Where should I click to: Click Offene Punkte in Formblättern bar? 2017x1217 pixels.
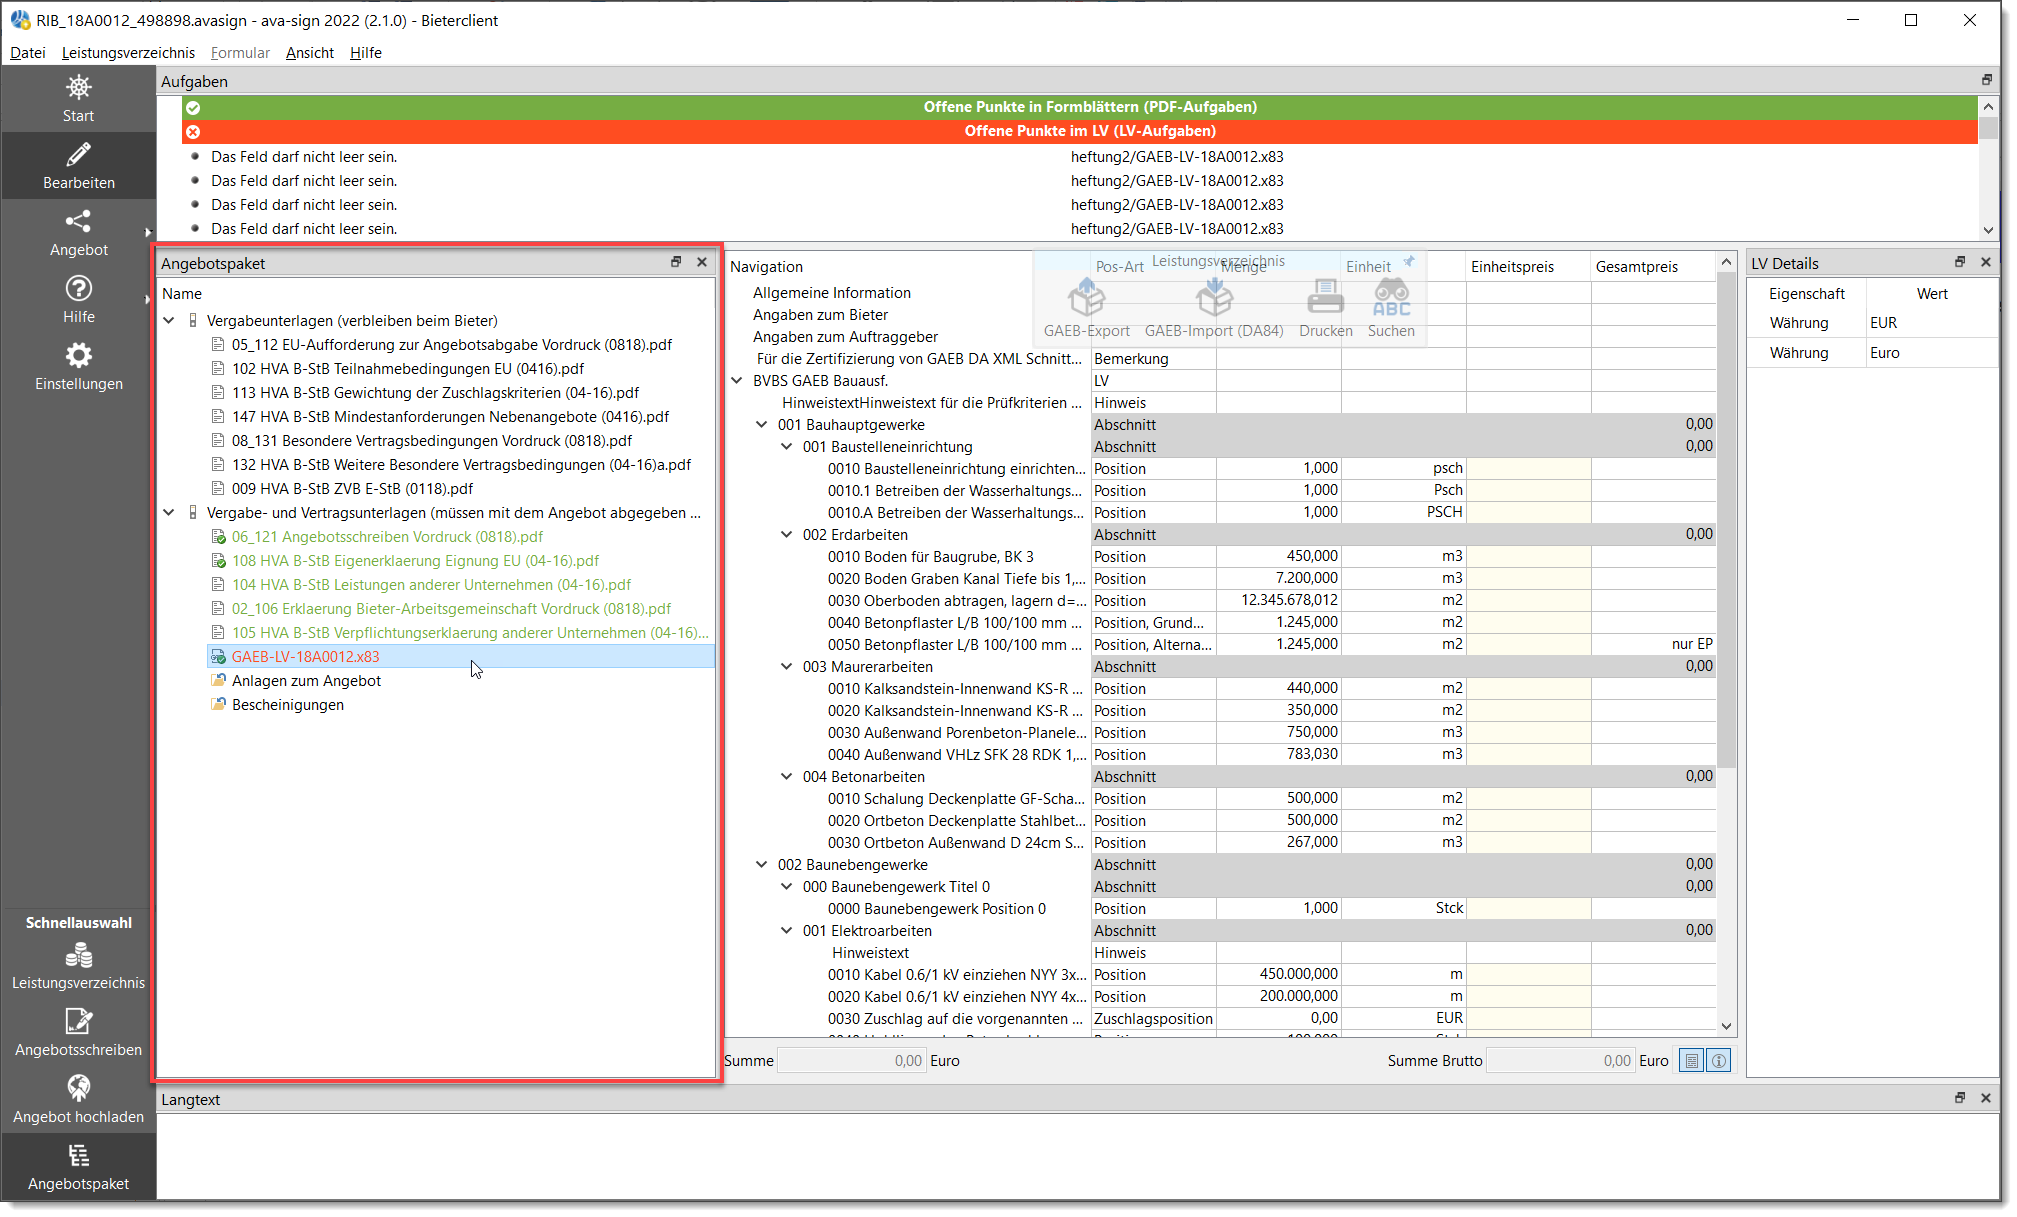coord(1080,107)
